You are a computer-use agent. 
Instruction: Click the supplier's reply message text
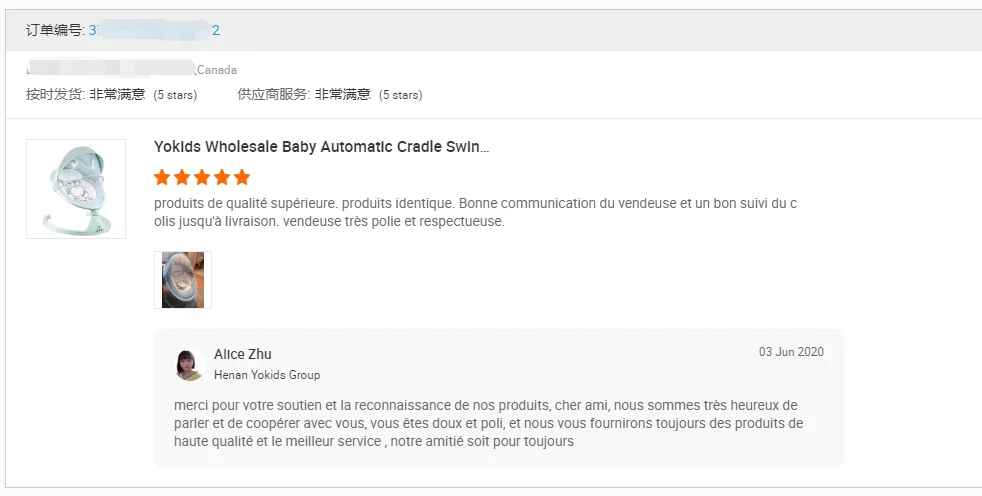[487, 423]
